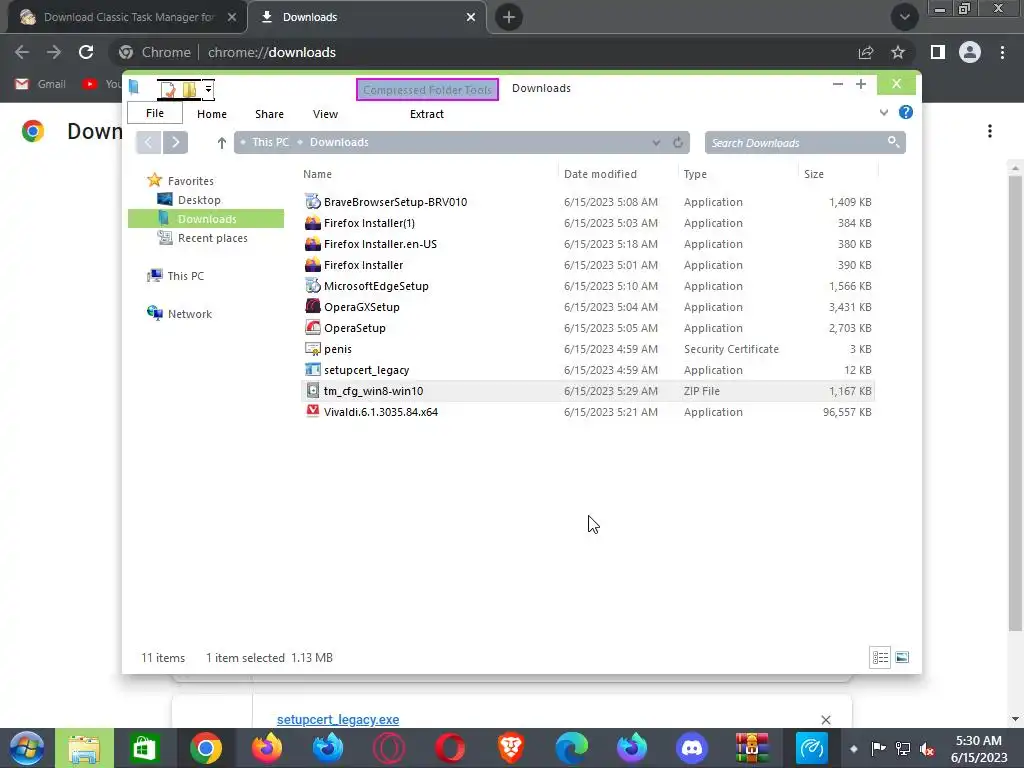
Task: Go back in Explorer navigation
Action: (148, 142)
